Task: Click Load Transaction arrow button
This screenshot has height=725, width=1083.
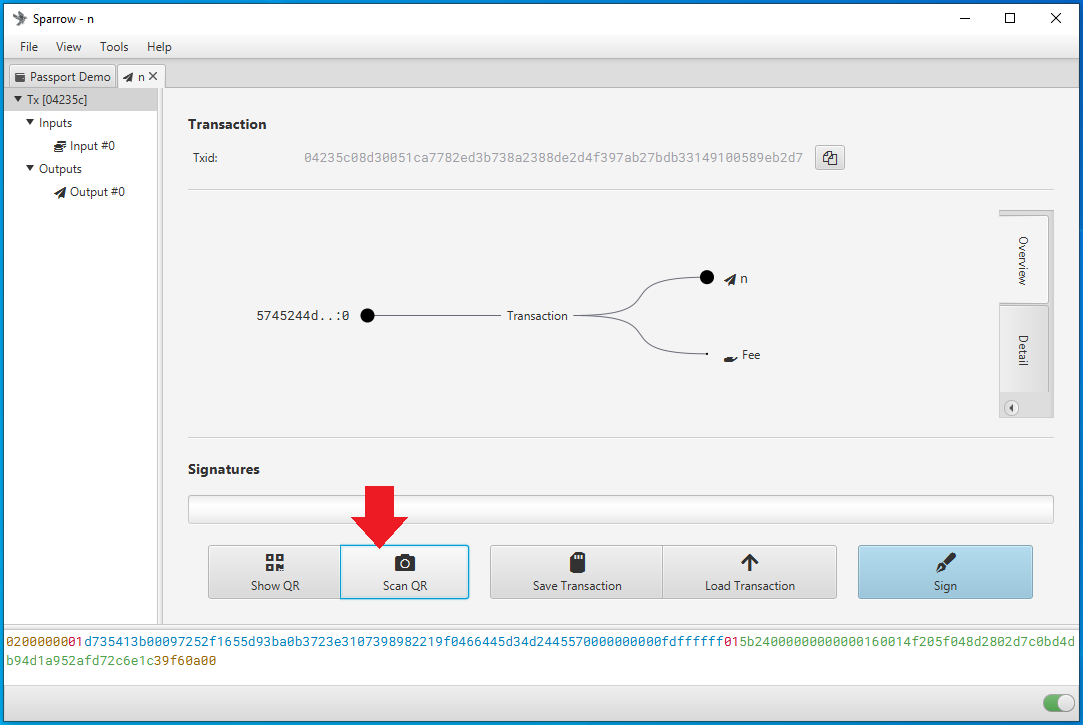Action: (x=749, y=572)
